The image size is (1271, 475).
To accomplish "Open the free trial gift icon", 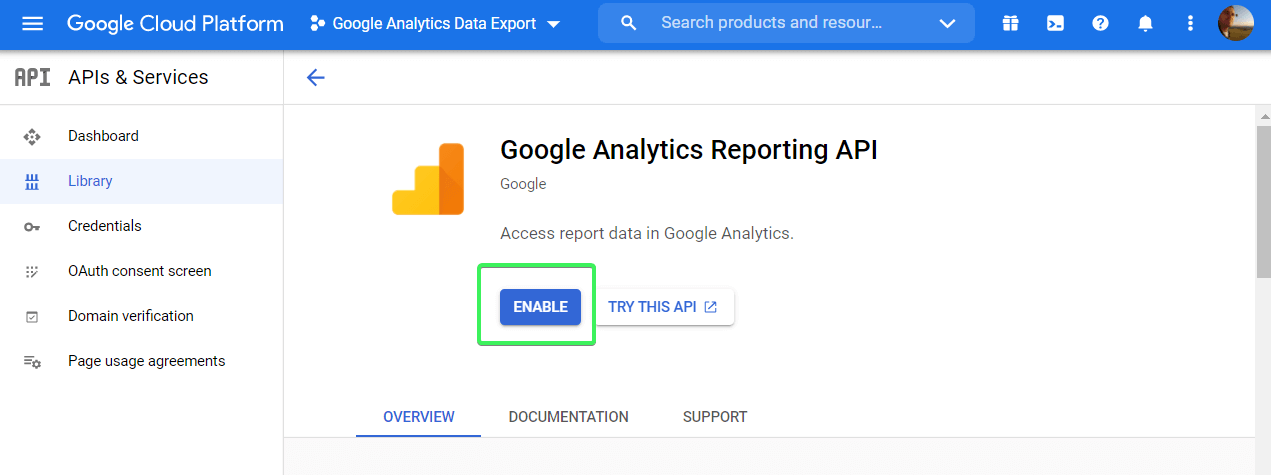I will tap(1010, 23).
